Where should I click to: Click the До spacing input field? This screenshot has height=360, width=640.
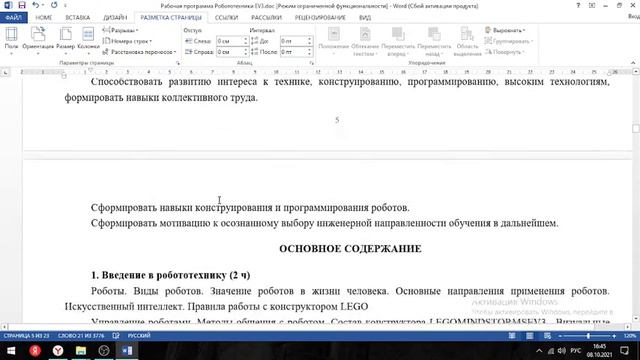tap(293, 41)
